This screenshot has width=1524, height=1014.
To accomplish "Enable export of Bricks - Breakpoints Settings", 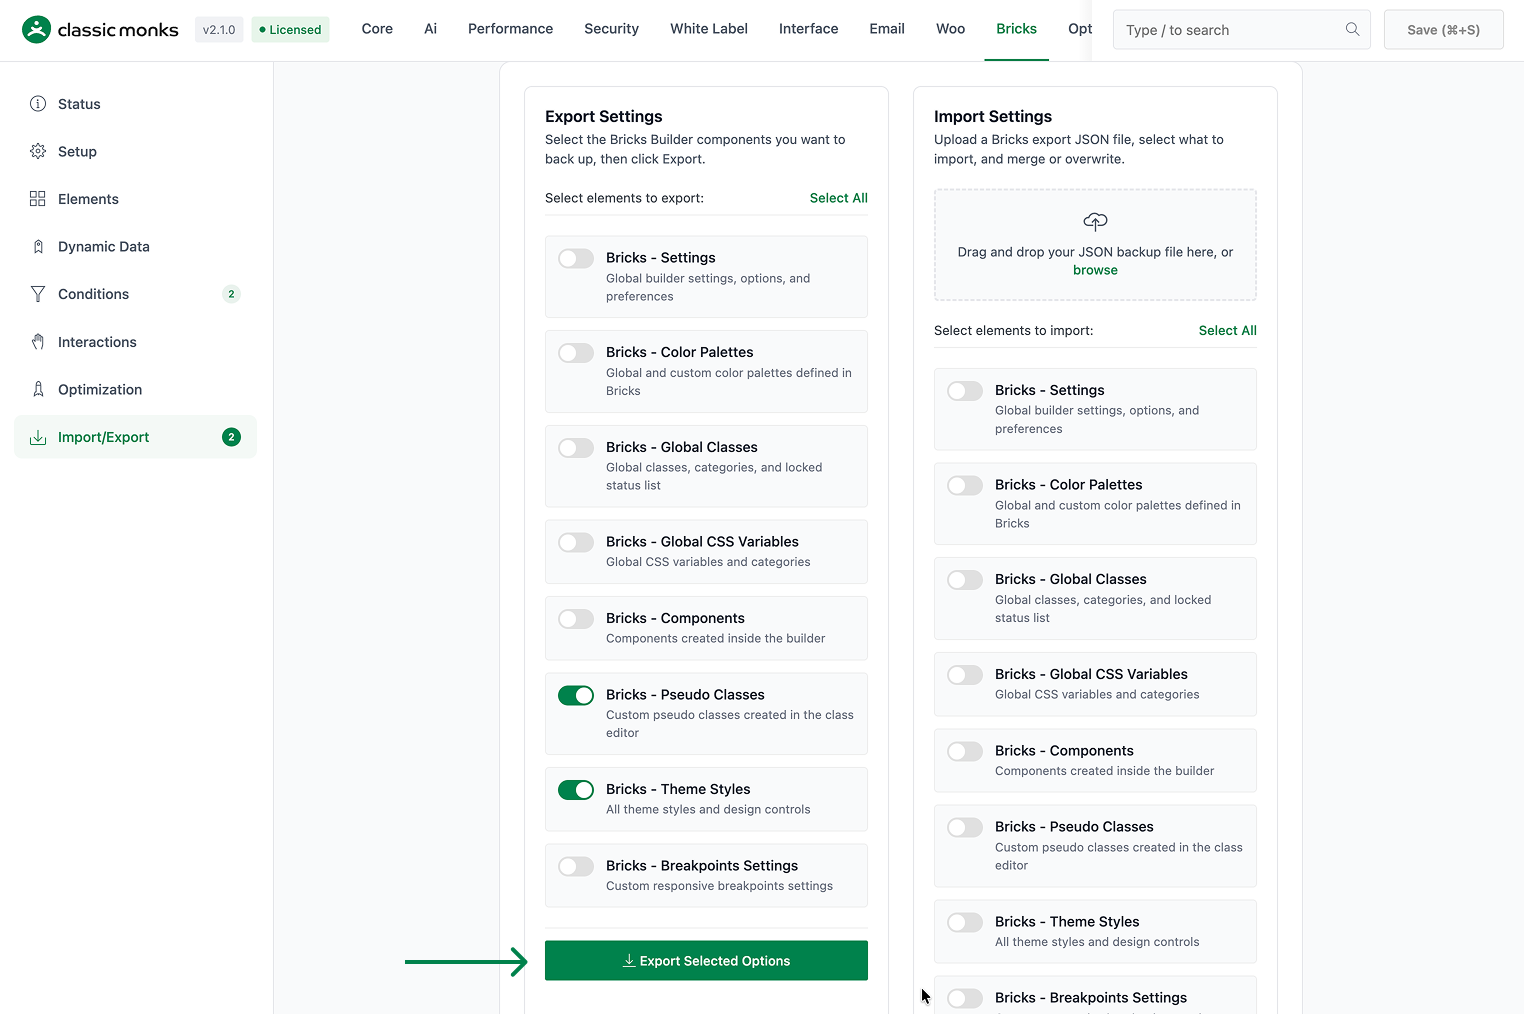I will pyautogui.click(x=576, y=867).
